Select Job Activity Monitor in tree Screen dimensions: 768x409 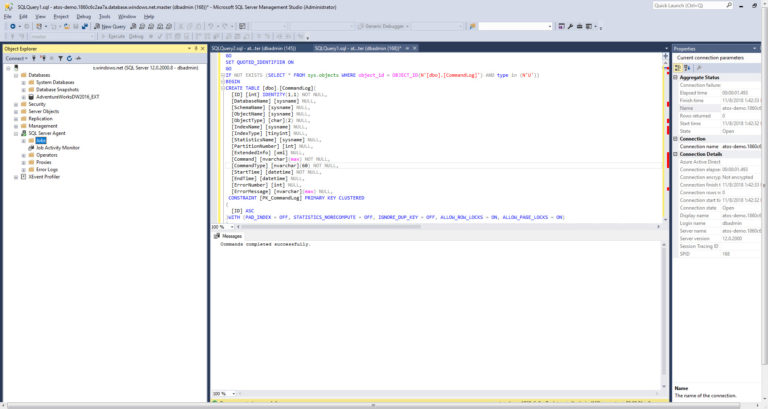click(x=57, y=147)
